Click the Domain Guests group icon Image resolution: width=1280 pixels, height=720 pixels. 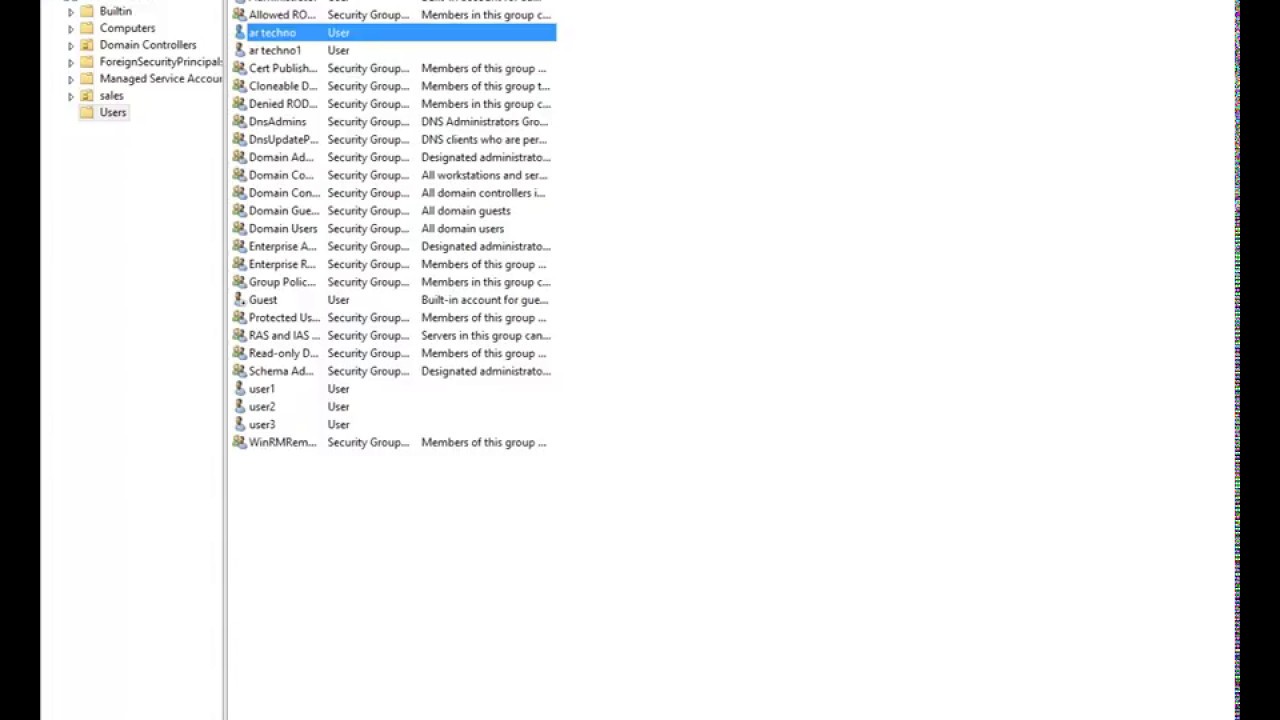tap(239, 211)
